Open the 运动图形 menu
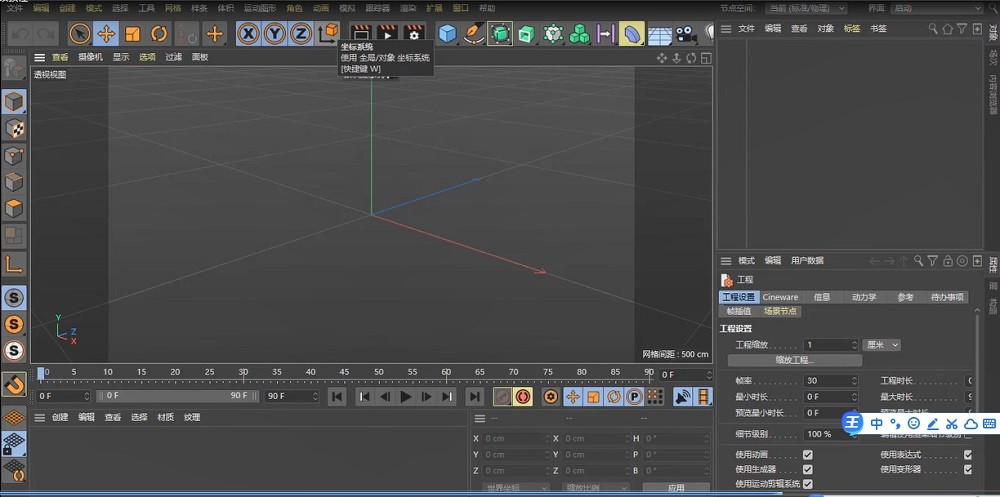 coord(259,8)
